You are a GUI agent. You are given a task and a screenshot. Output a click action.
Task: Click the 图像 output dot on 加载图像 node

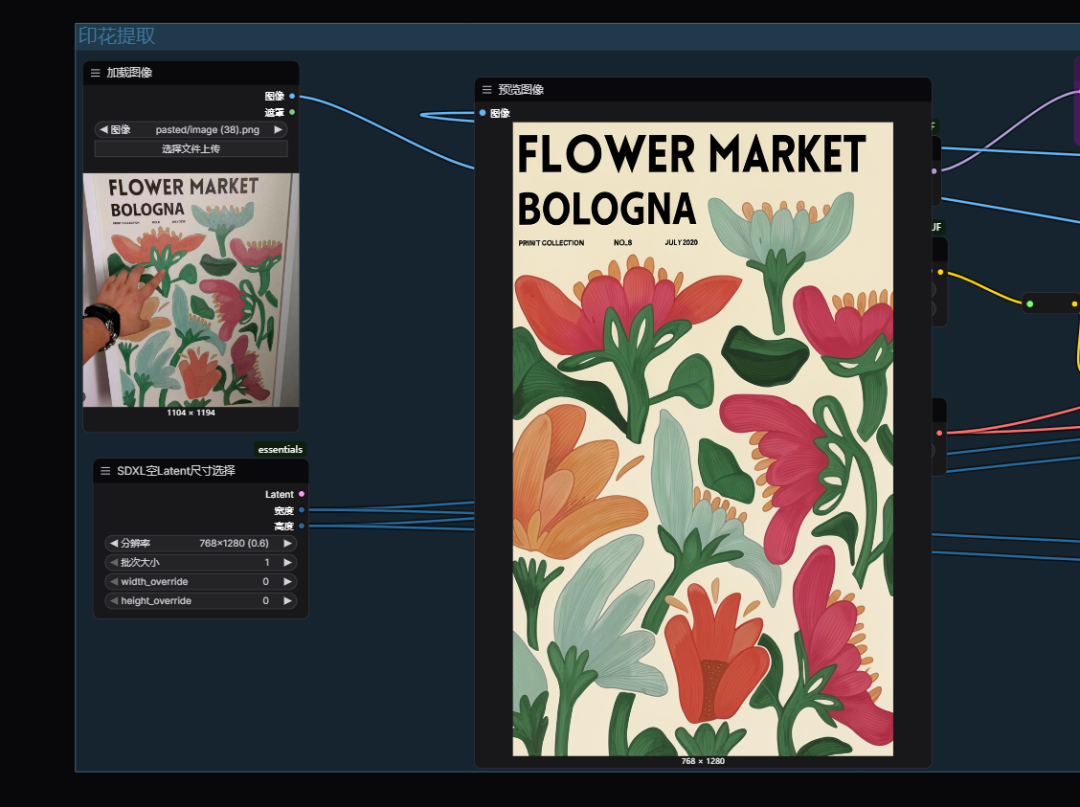(x=292, y=96)
